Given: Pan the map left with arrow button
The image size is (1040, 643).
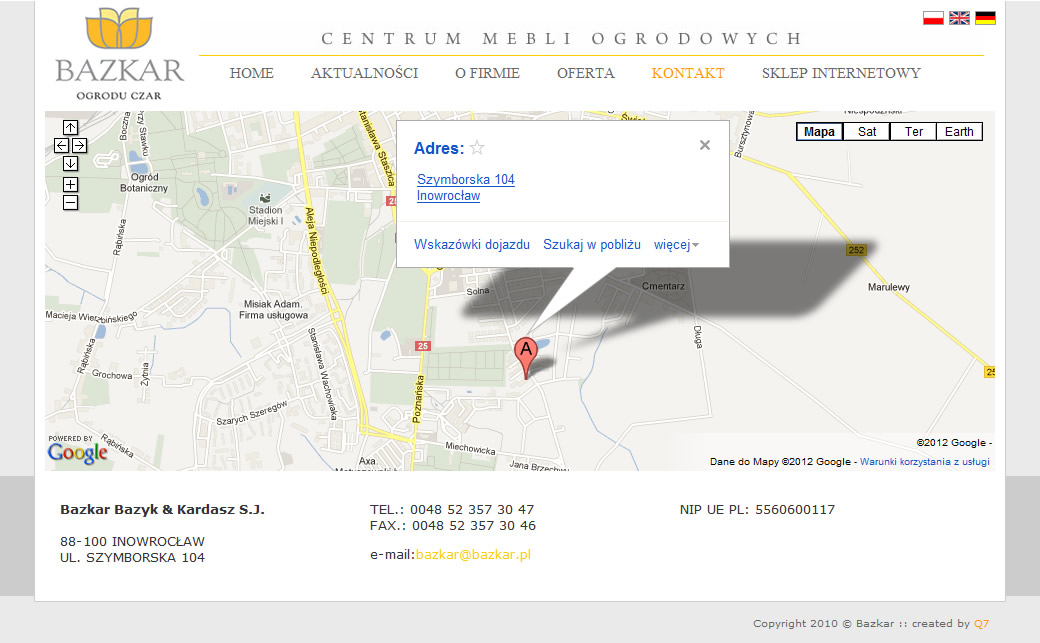Looking at the screenshot, I should 62,145.
